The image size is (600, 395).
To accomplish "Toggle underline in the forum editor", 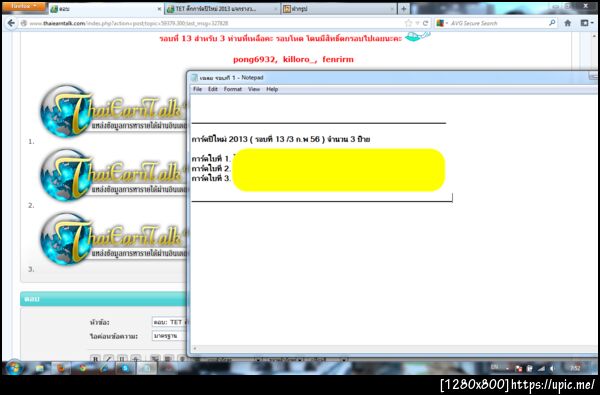I will (x=122, y=359).
